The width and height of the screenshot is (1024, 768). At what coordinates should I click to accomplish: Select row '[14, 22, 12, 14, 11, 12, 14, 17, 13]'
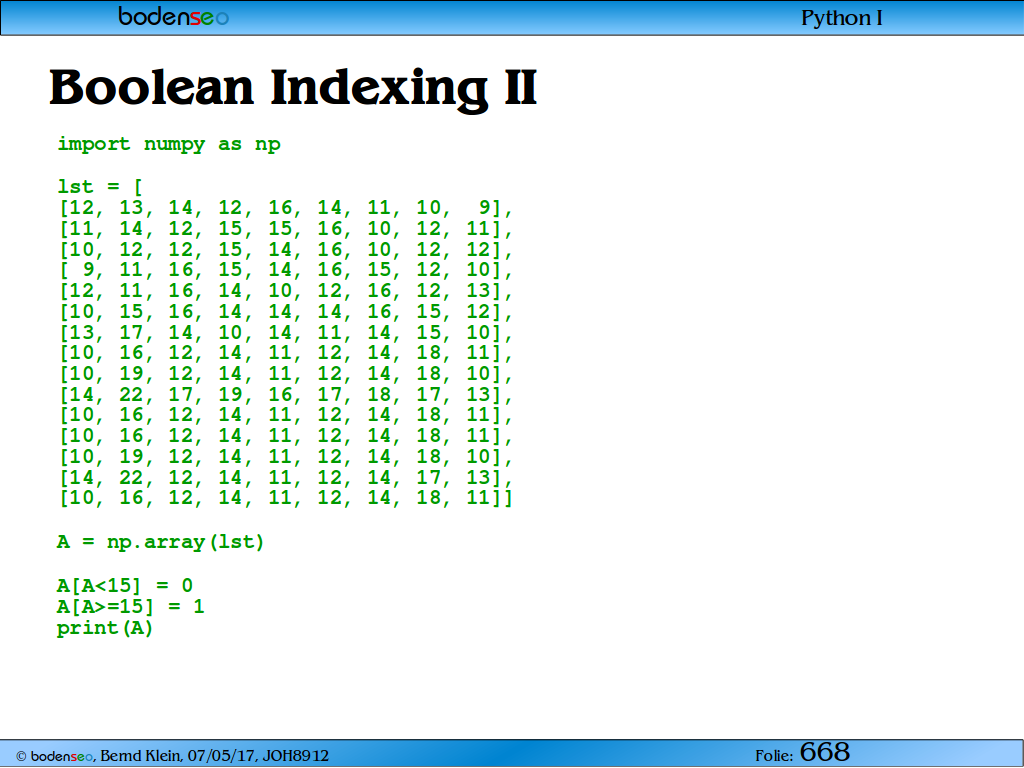286,477
